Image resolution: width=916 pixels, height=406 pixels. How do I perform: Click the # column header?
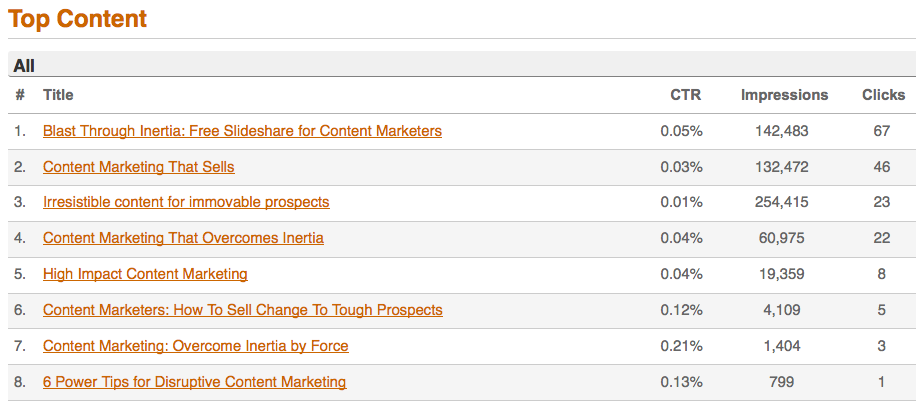point(20,95)
